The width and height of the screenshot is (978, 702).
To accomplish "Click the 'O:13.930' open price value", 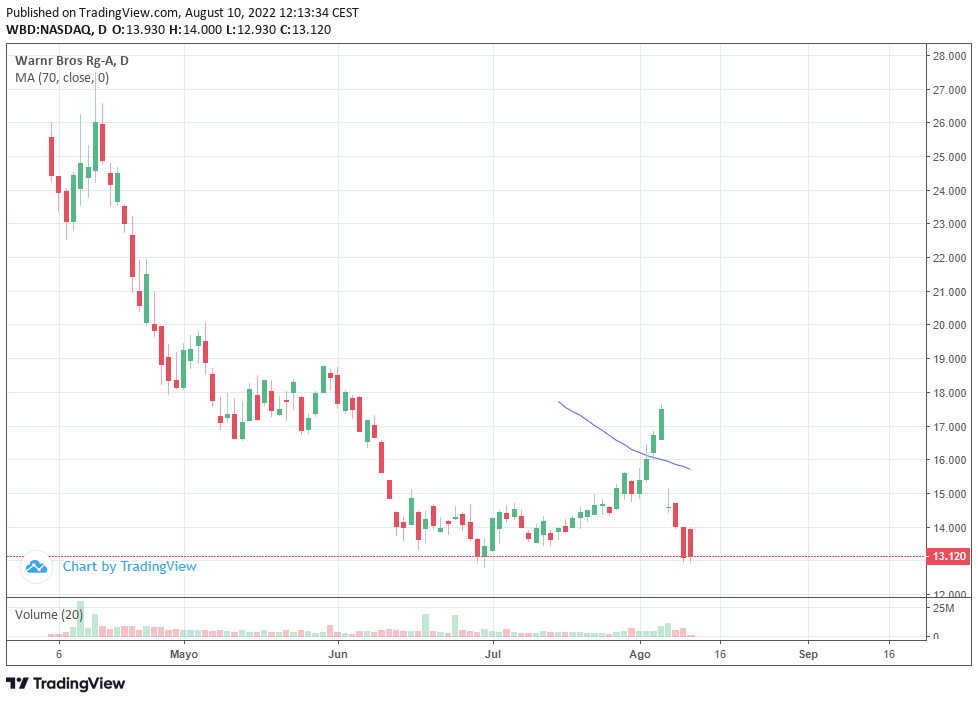I will (x=138, y=29).
